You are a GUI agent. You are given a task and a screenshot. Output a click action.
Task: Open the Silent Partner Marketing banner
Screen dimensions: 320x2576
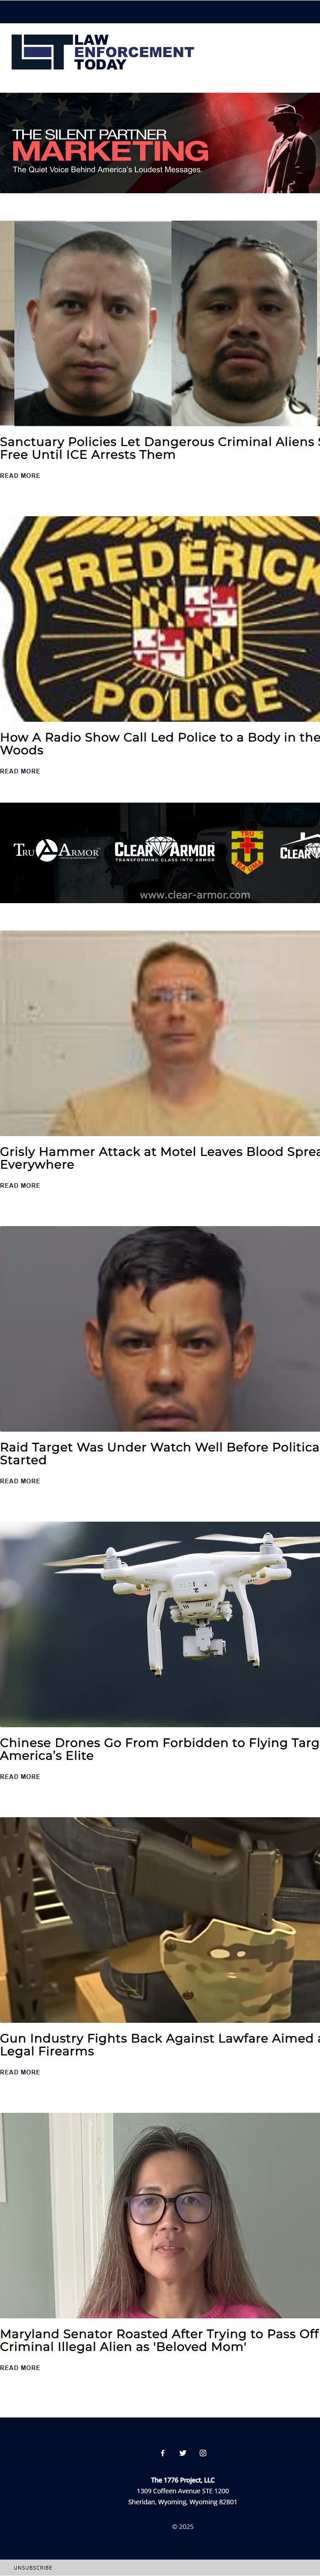point(160,143)
